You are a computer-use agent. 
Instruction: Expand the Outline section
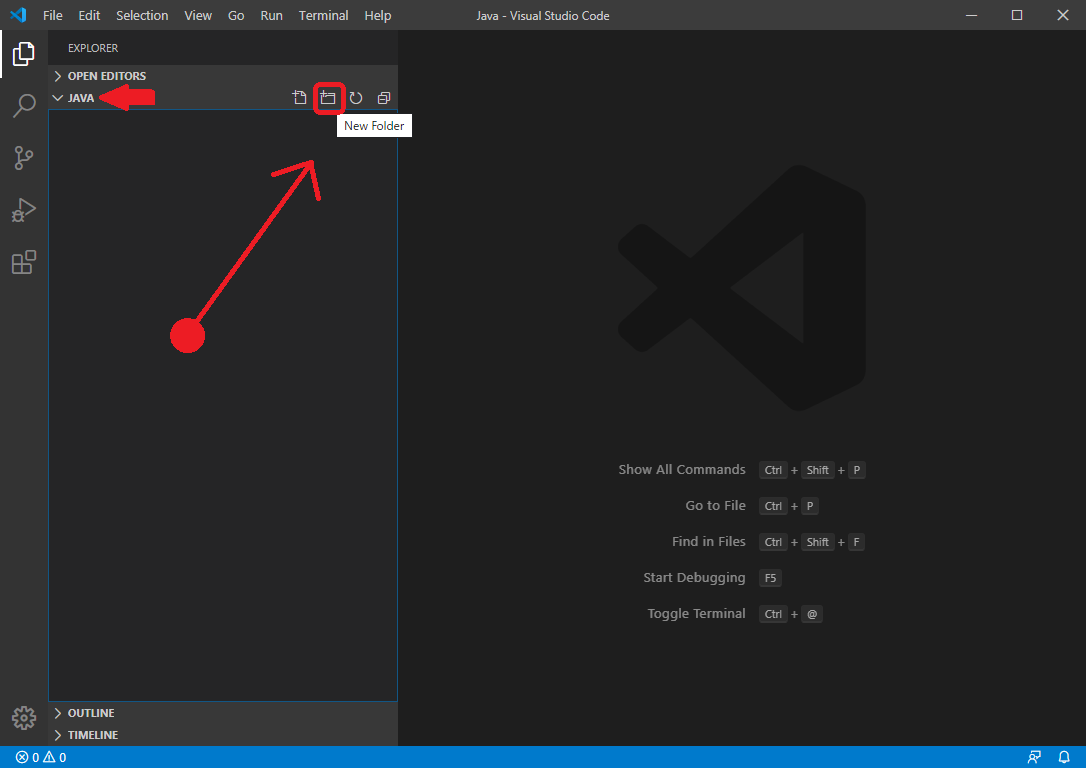point(223,713)
